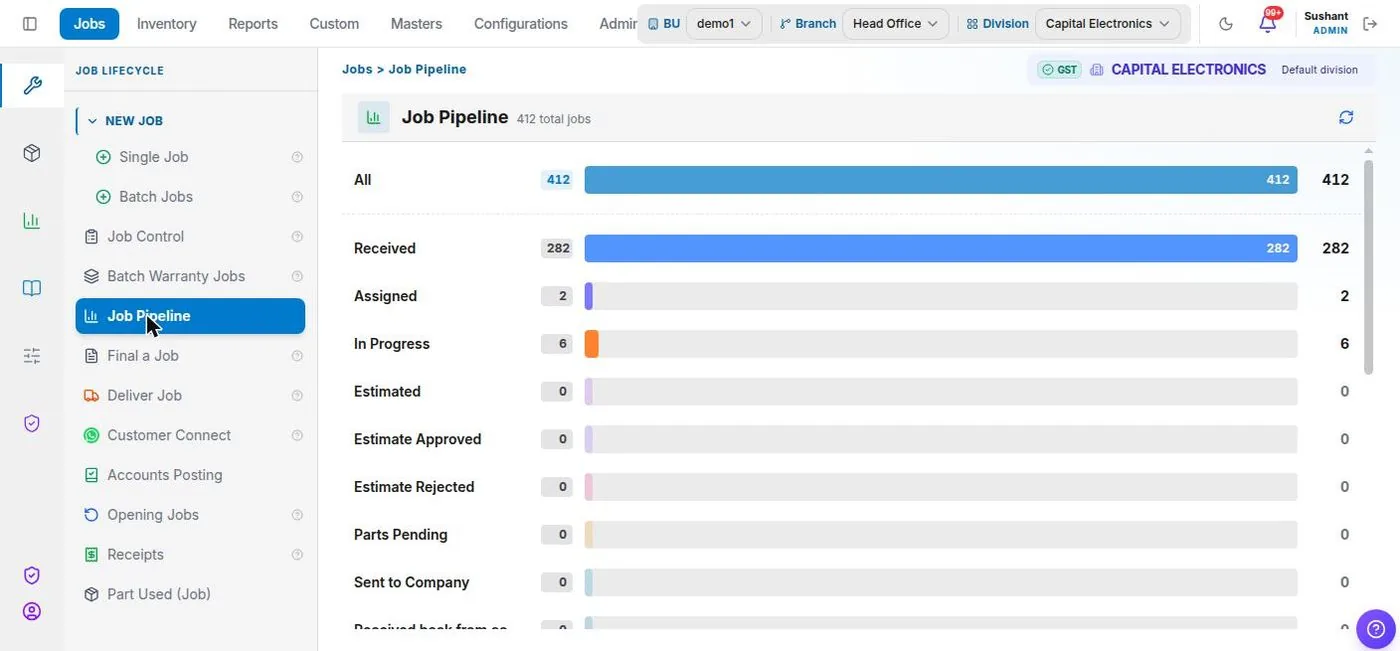Open the Custom top menu
Viewport: 1400px width, 651px height.
(334, 24)
